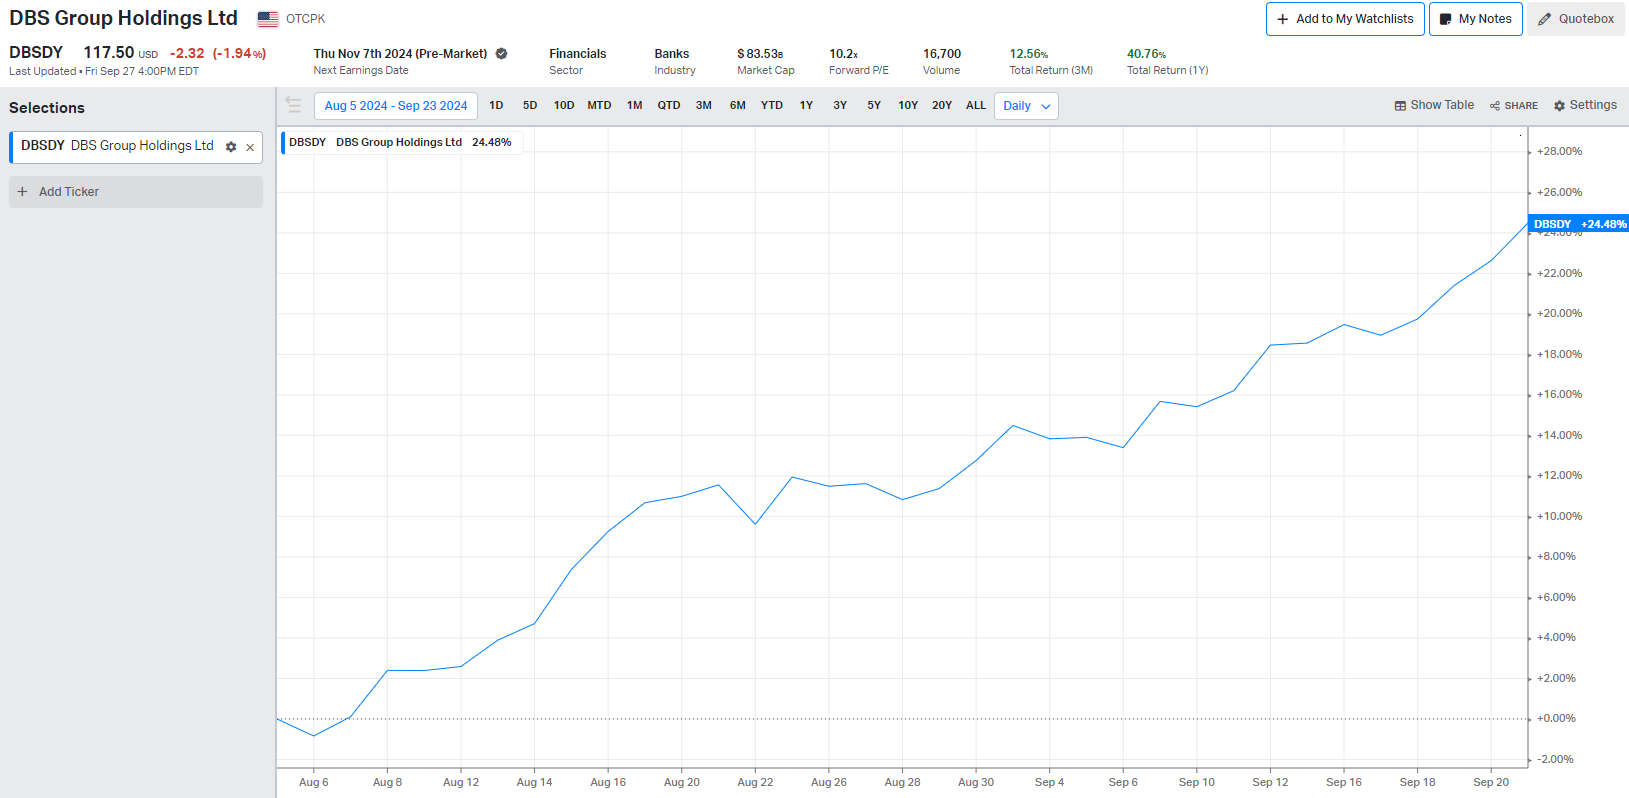
Task: Select the YTD time range
Action: [772, 106]
